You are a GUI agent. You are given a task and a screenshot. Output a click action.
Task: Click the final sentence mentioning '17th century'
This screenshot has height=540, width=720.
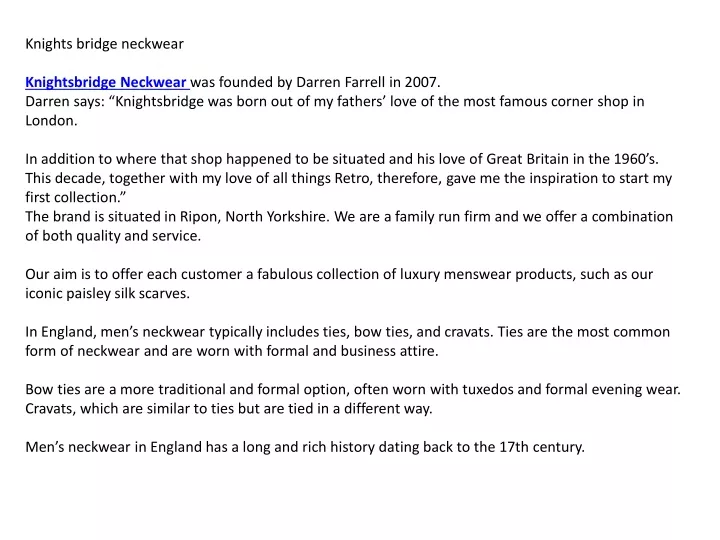(305, 447)
